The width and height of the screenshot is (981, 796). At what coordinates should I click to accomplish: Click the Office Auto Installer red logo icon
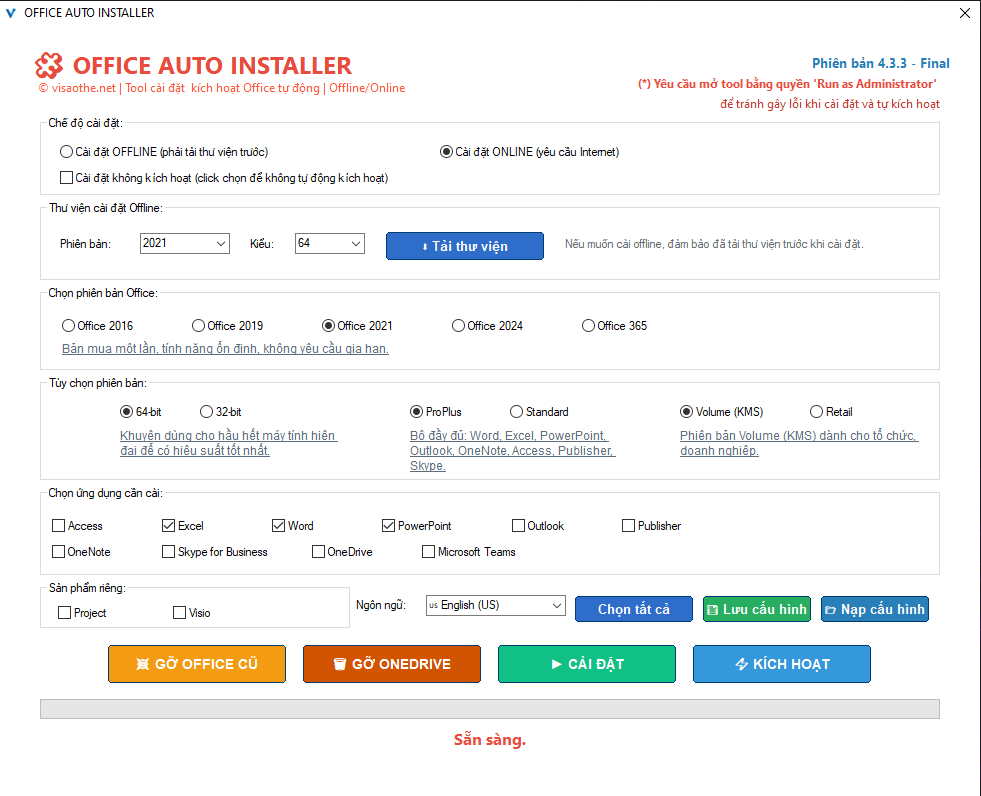(49, 66)
